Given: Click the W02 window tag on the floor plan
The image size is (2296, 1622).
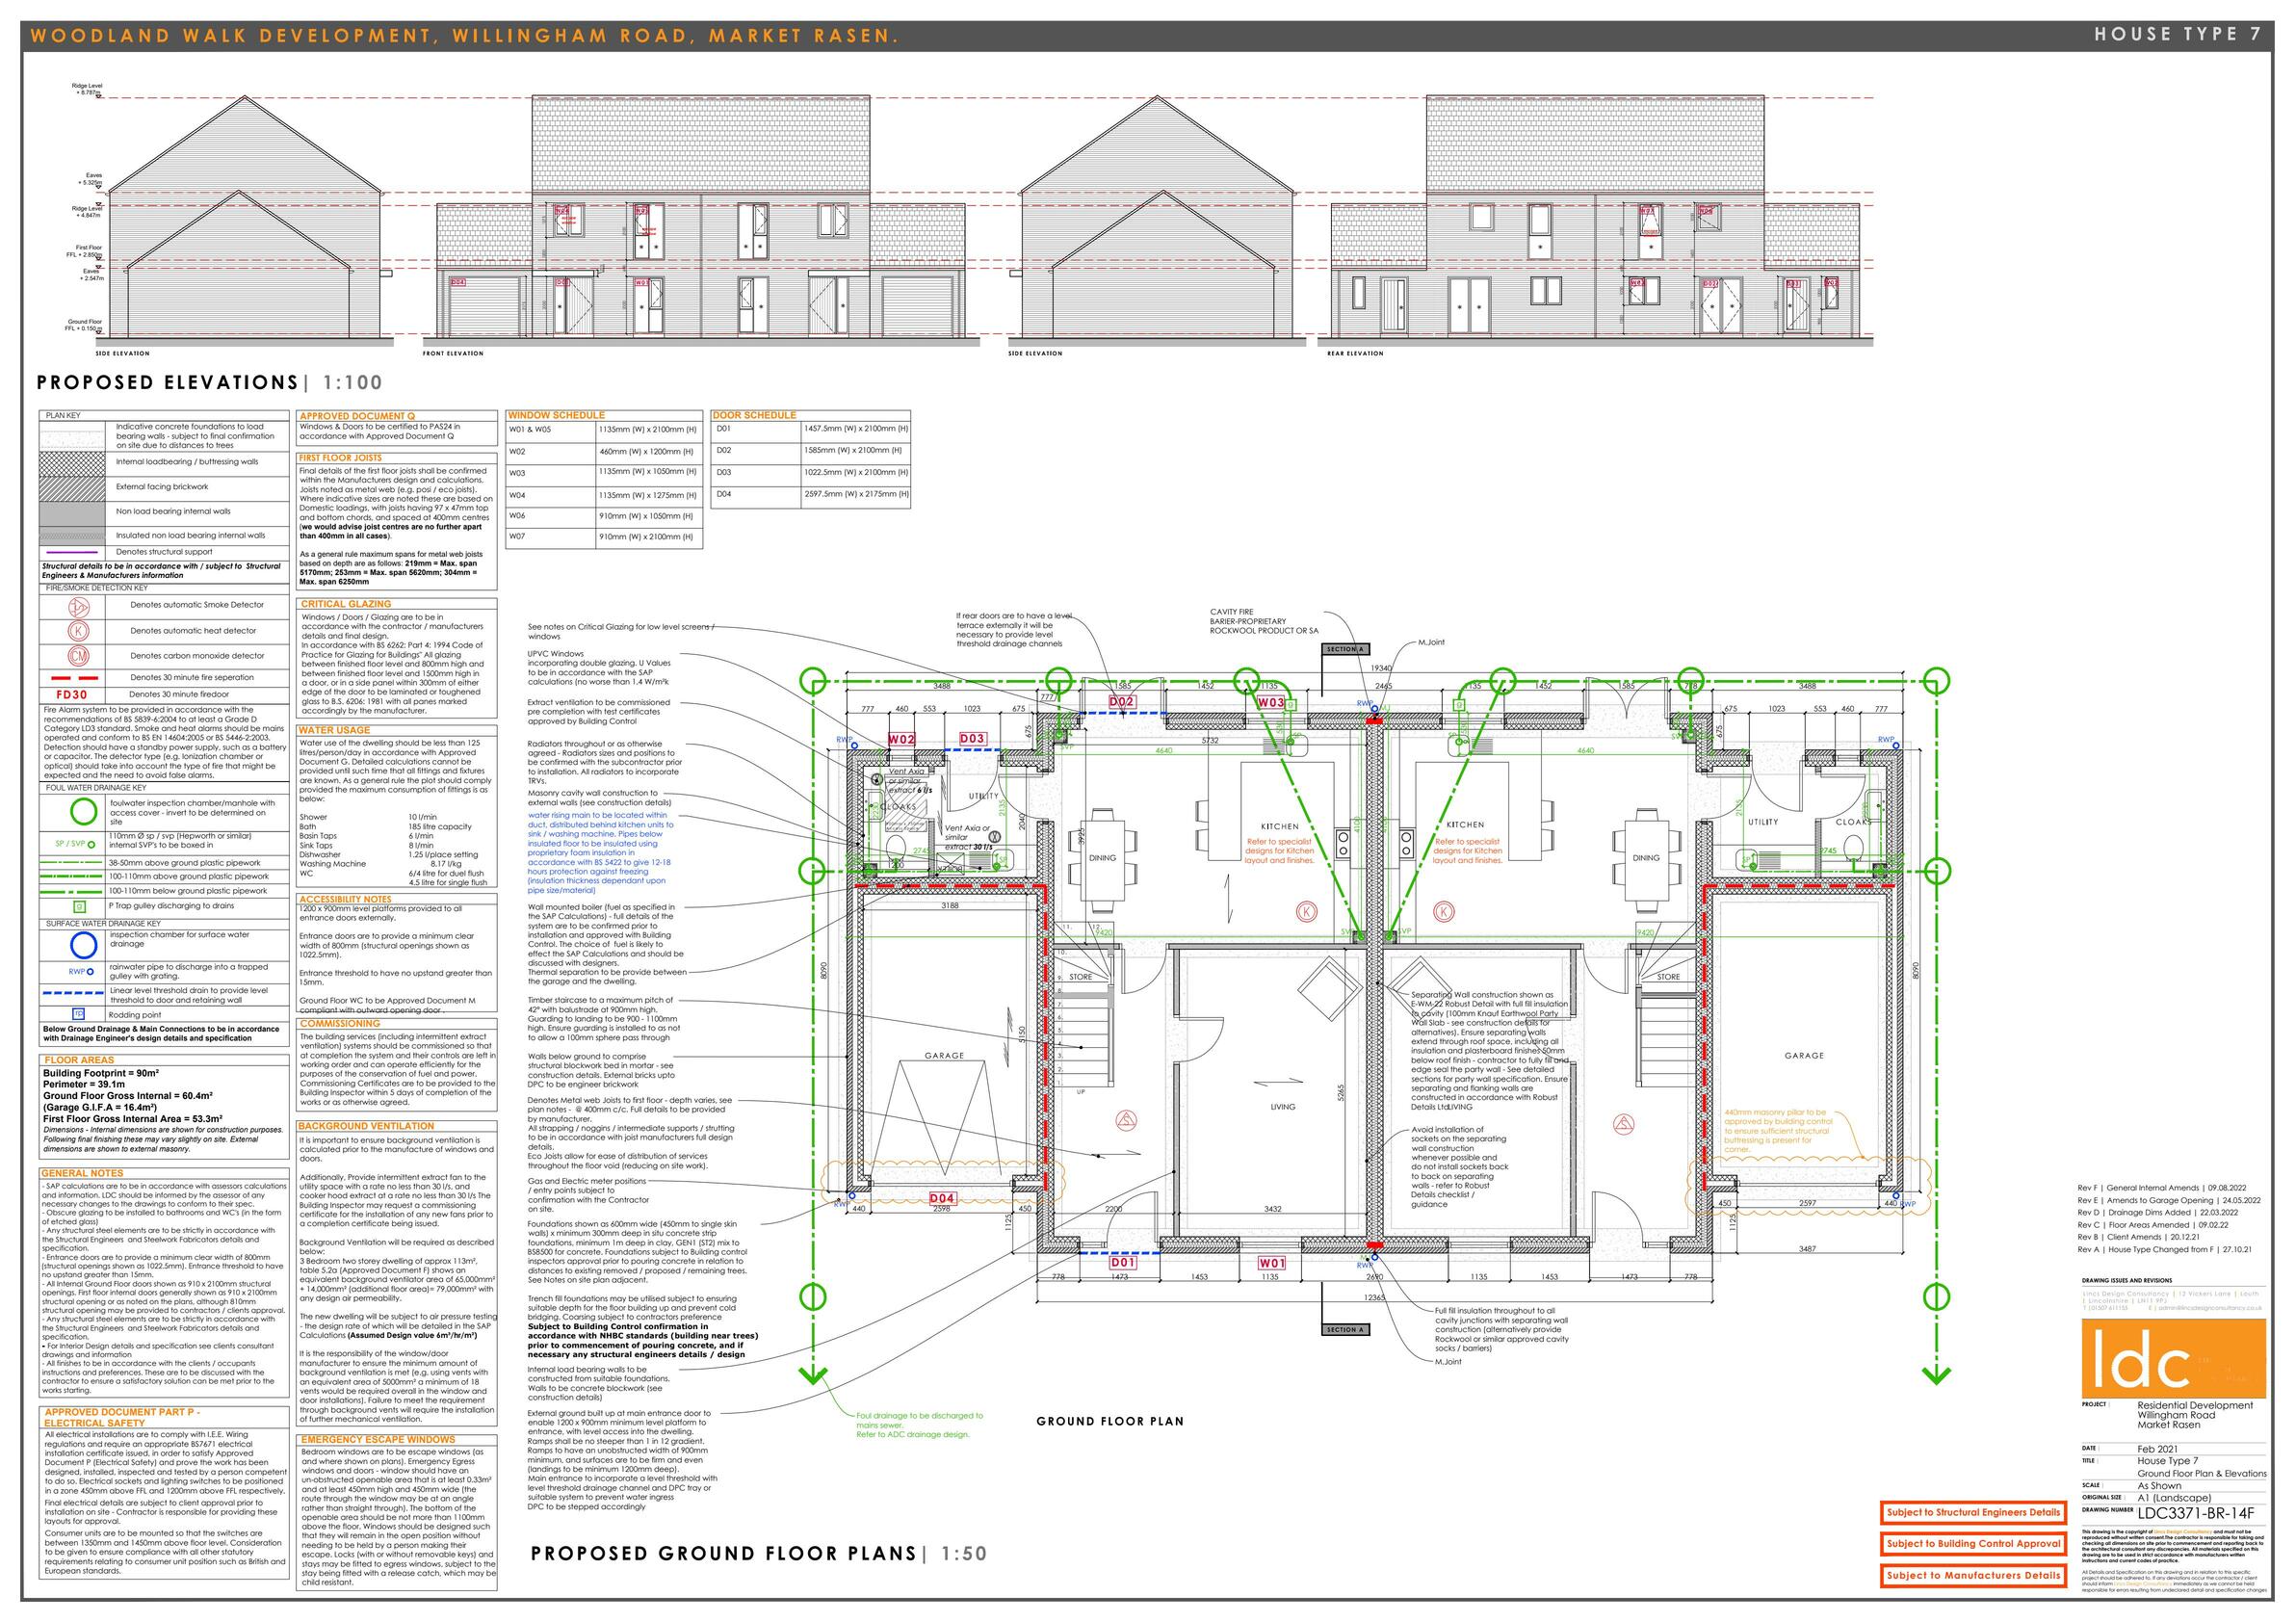Looking at the screenshot, I should point(902,739).
